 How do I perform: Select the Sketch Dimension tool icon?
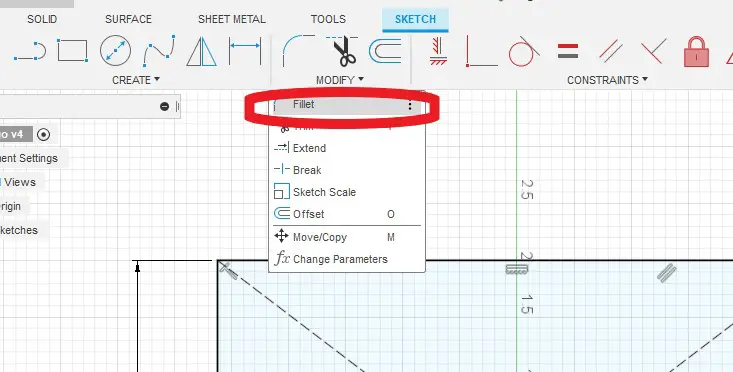[245, 51]
